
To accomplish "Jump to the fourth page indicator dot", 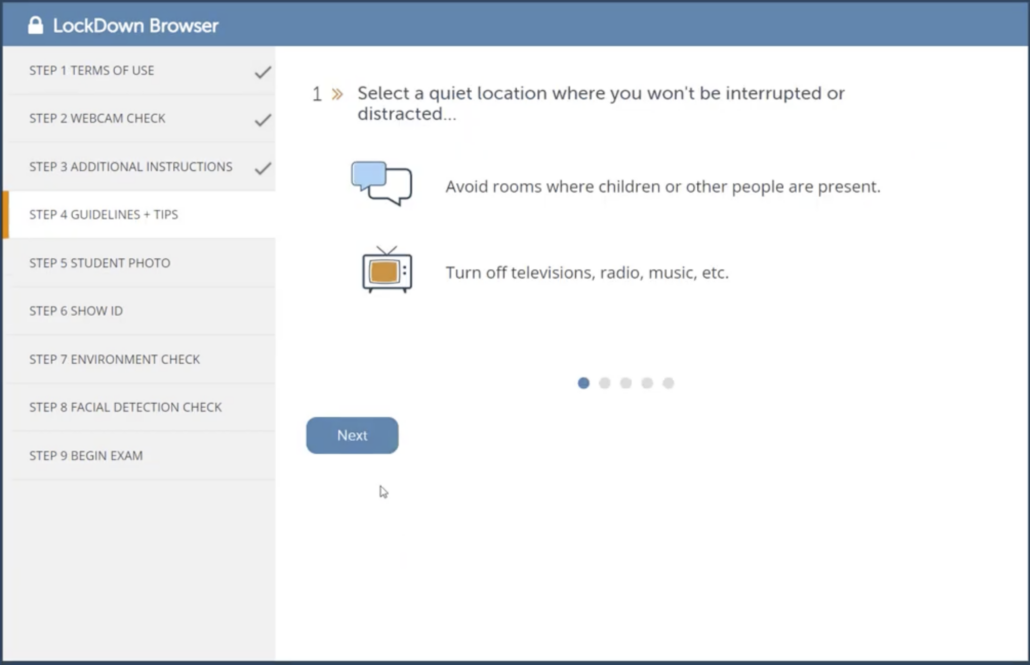I will pyautogui.click(x=647, y=382).
